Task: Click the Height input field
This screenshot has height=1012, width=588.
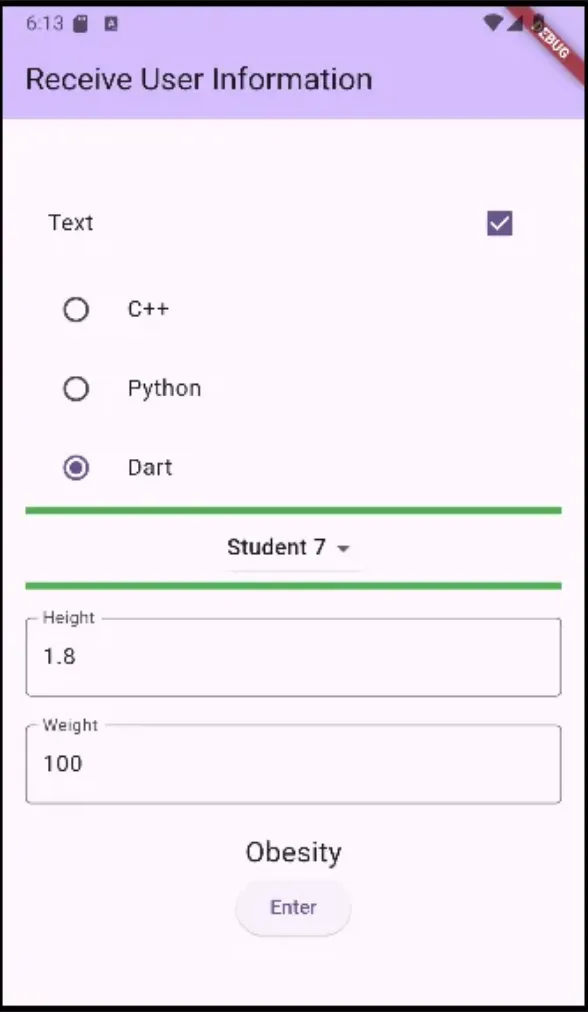Action: point(294,657)
